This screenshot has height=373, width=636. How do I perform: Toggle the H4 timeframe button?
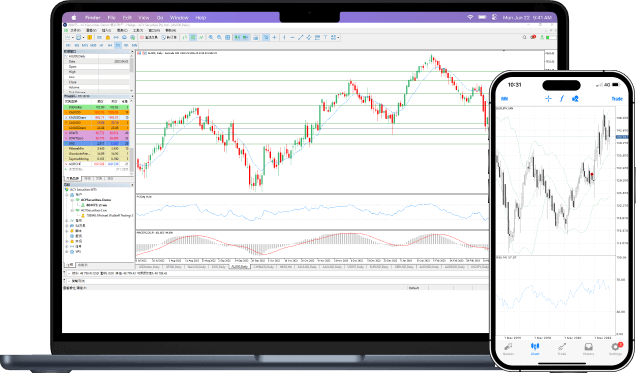[x=110, y=45]
